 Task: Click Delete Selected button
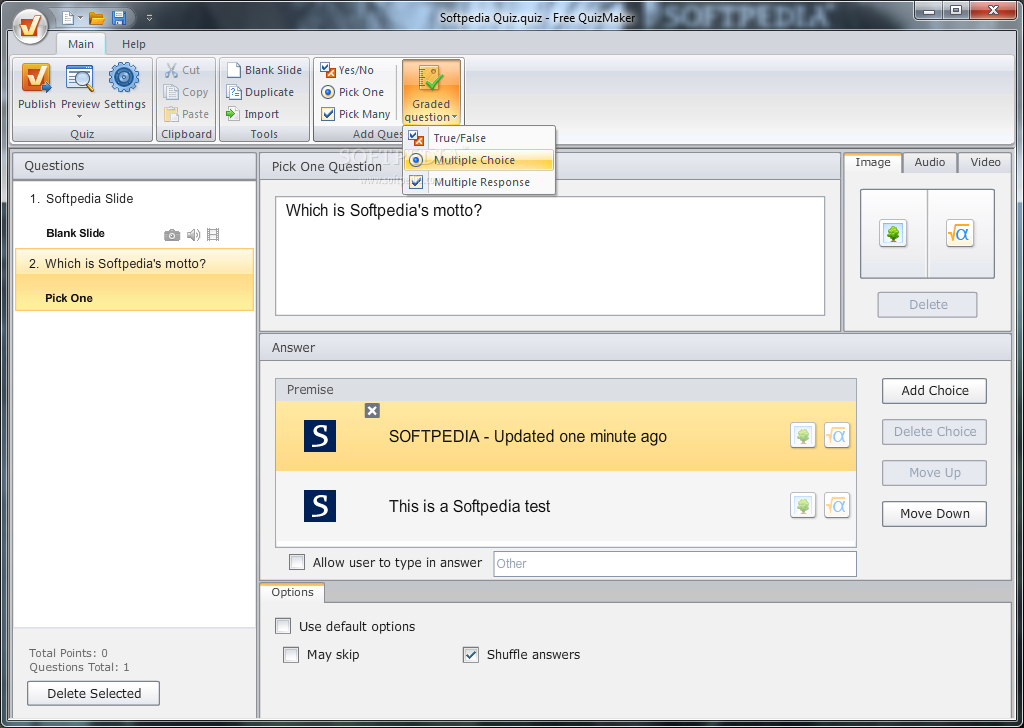pos(93,693)
